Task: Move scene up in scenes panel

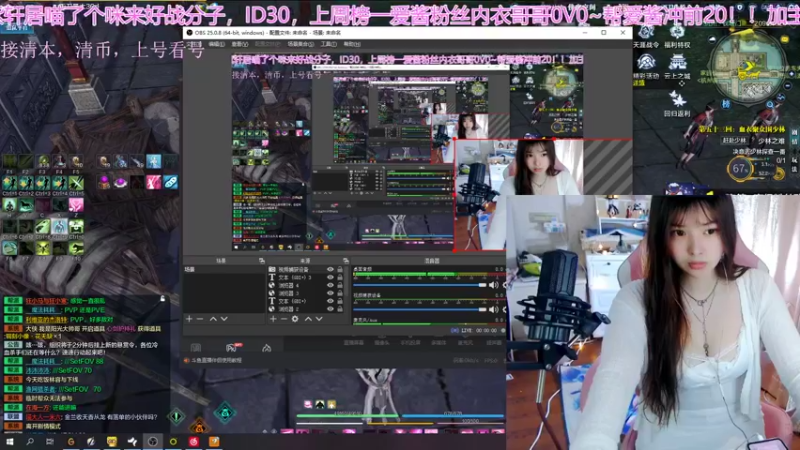Action: (213, 319)
